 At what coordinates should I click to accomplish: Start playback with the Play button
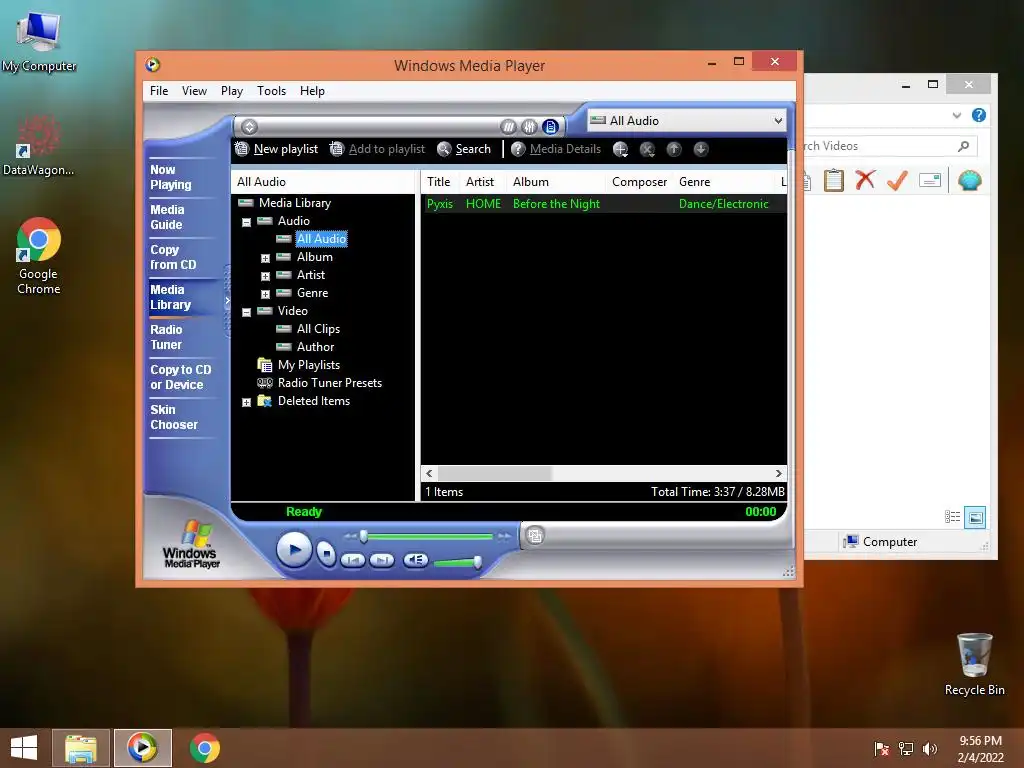[x=293, y=550]
